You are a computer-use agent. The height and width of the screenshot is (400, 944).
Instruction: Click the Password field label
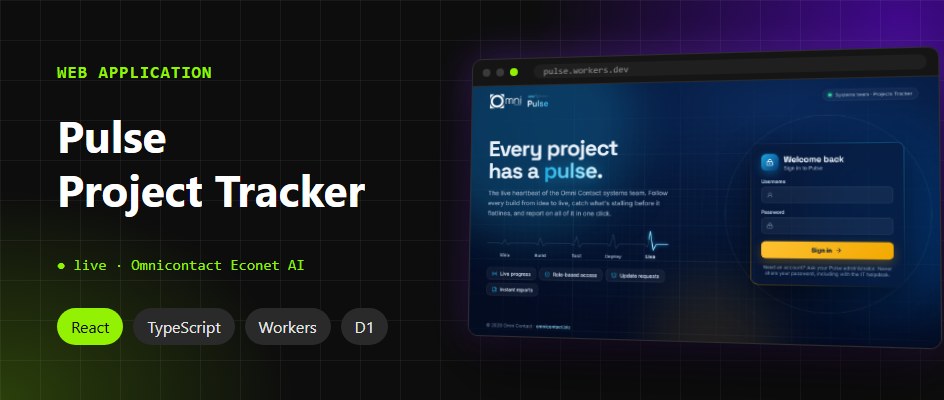(772, 212)
